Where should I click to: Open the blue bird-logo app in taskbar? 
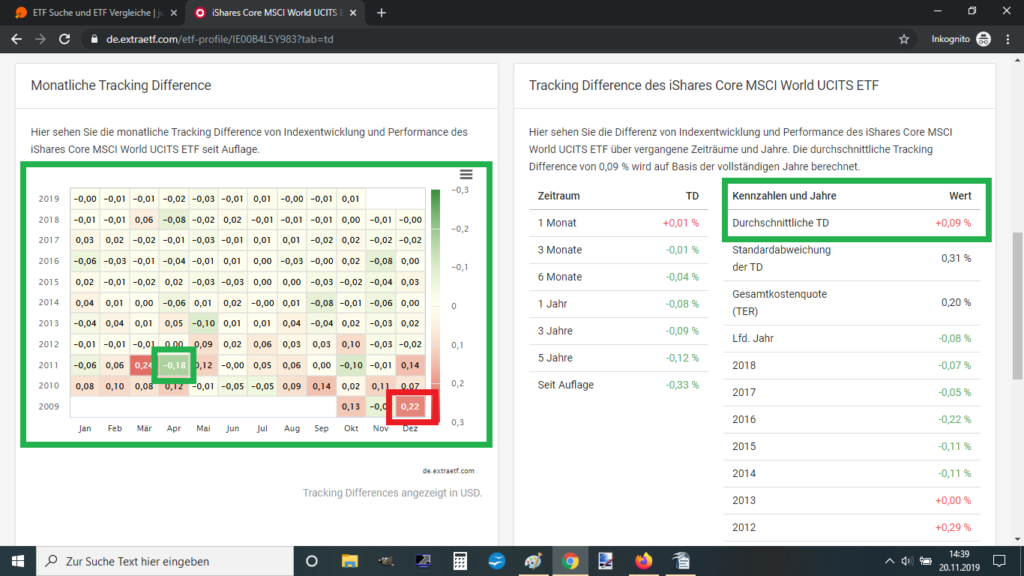(x=496, y=561)
